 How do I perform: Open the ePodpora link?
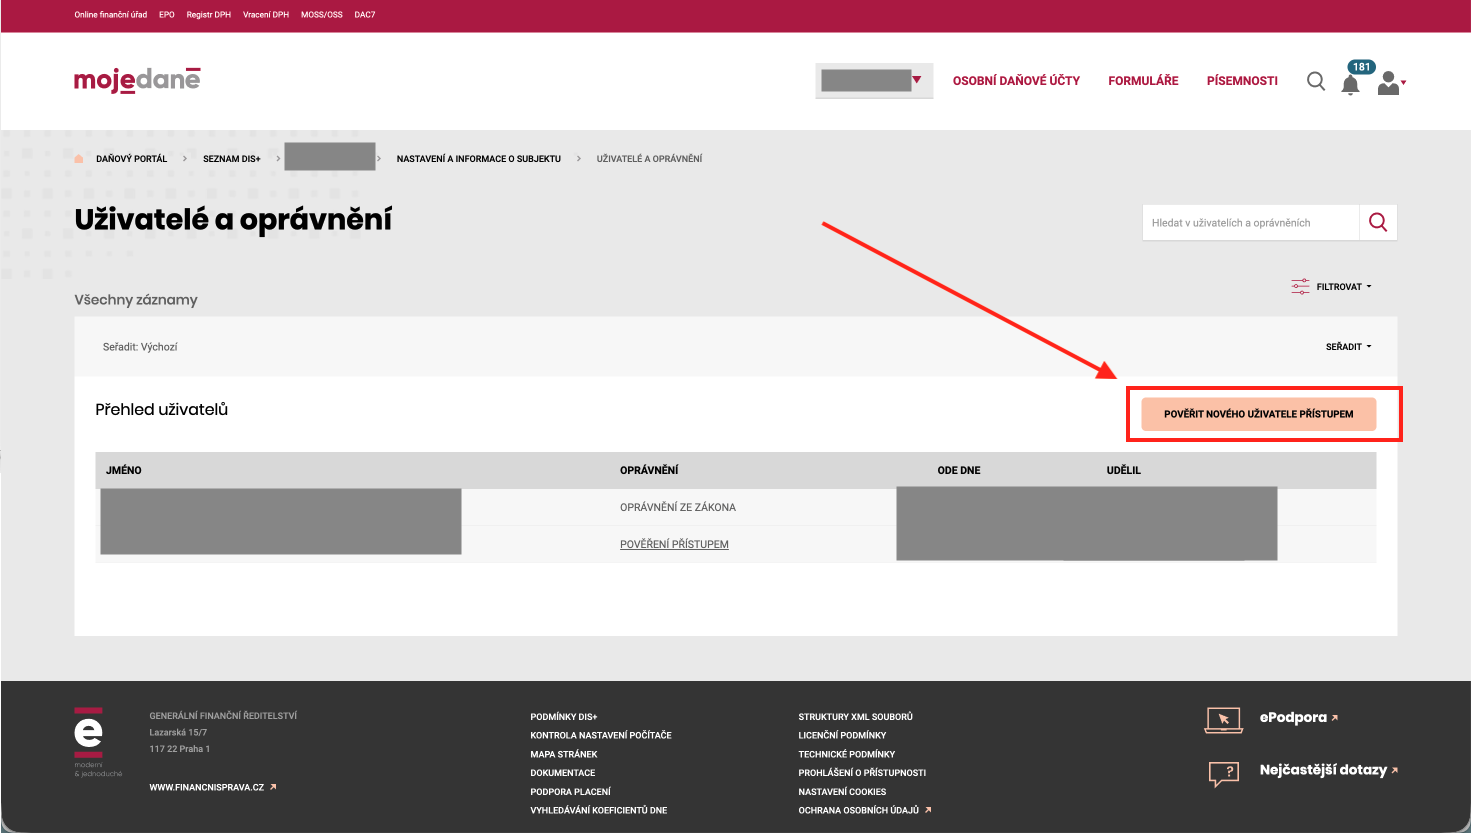coord(1299,718)
